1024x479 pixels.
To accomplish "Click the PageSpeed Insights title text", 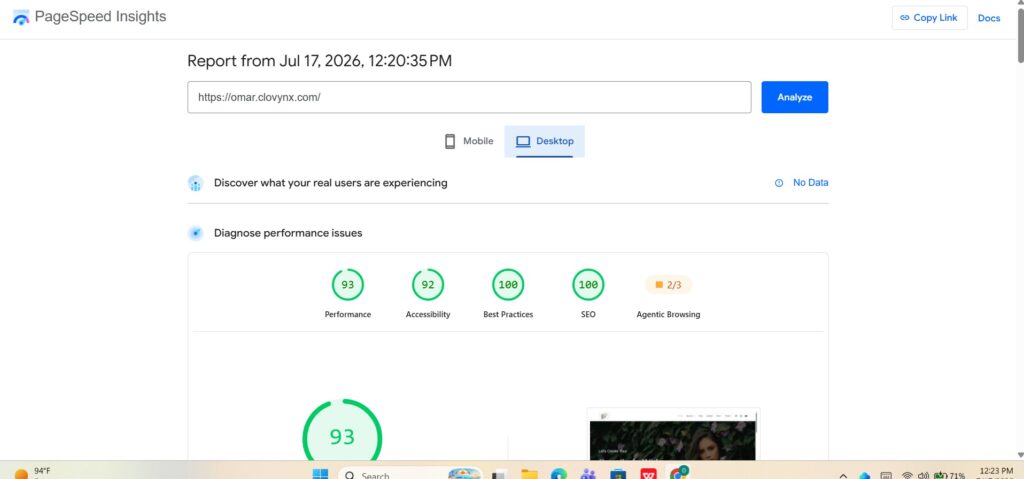I will 101,17.
